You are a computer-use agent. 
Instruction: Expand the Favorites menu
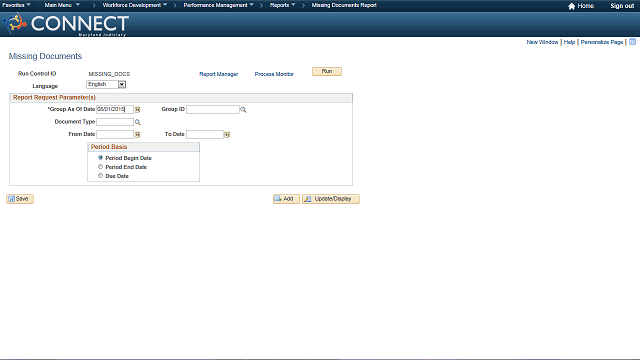[x=16, y=5]
